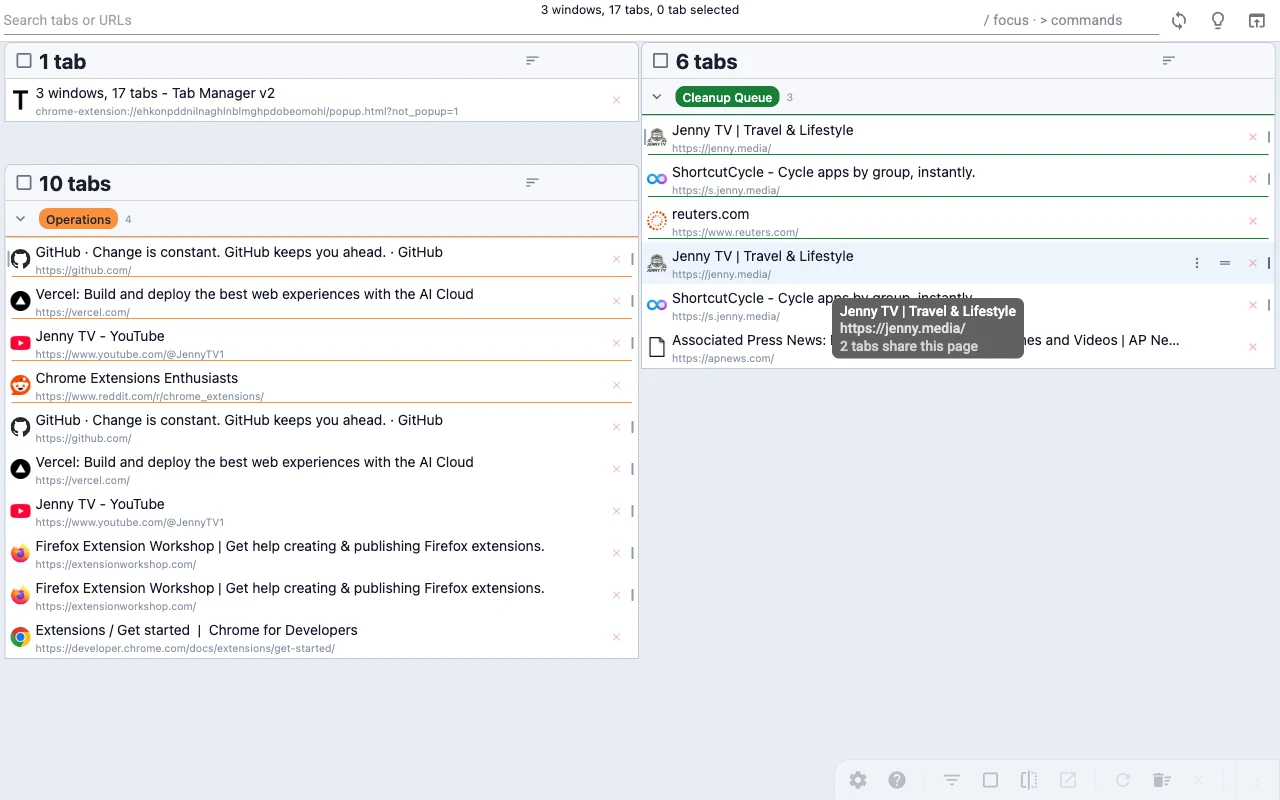Image resolution: width=1280 pixels, height=800 pixels.
Task: Check the 1 tab window checkbox
Action: click(x=24, y=61)
